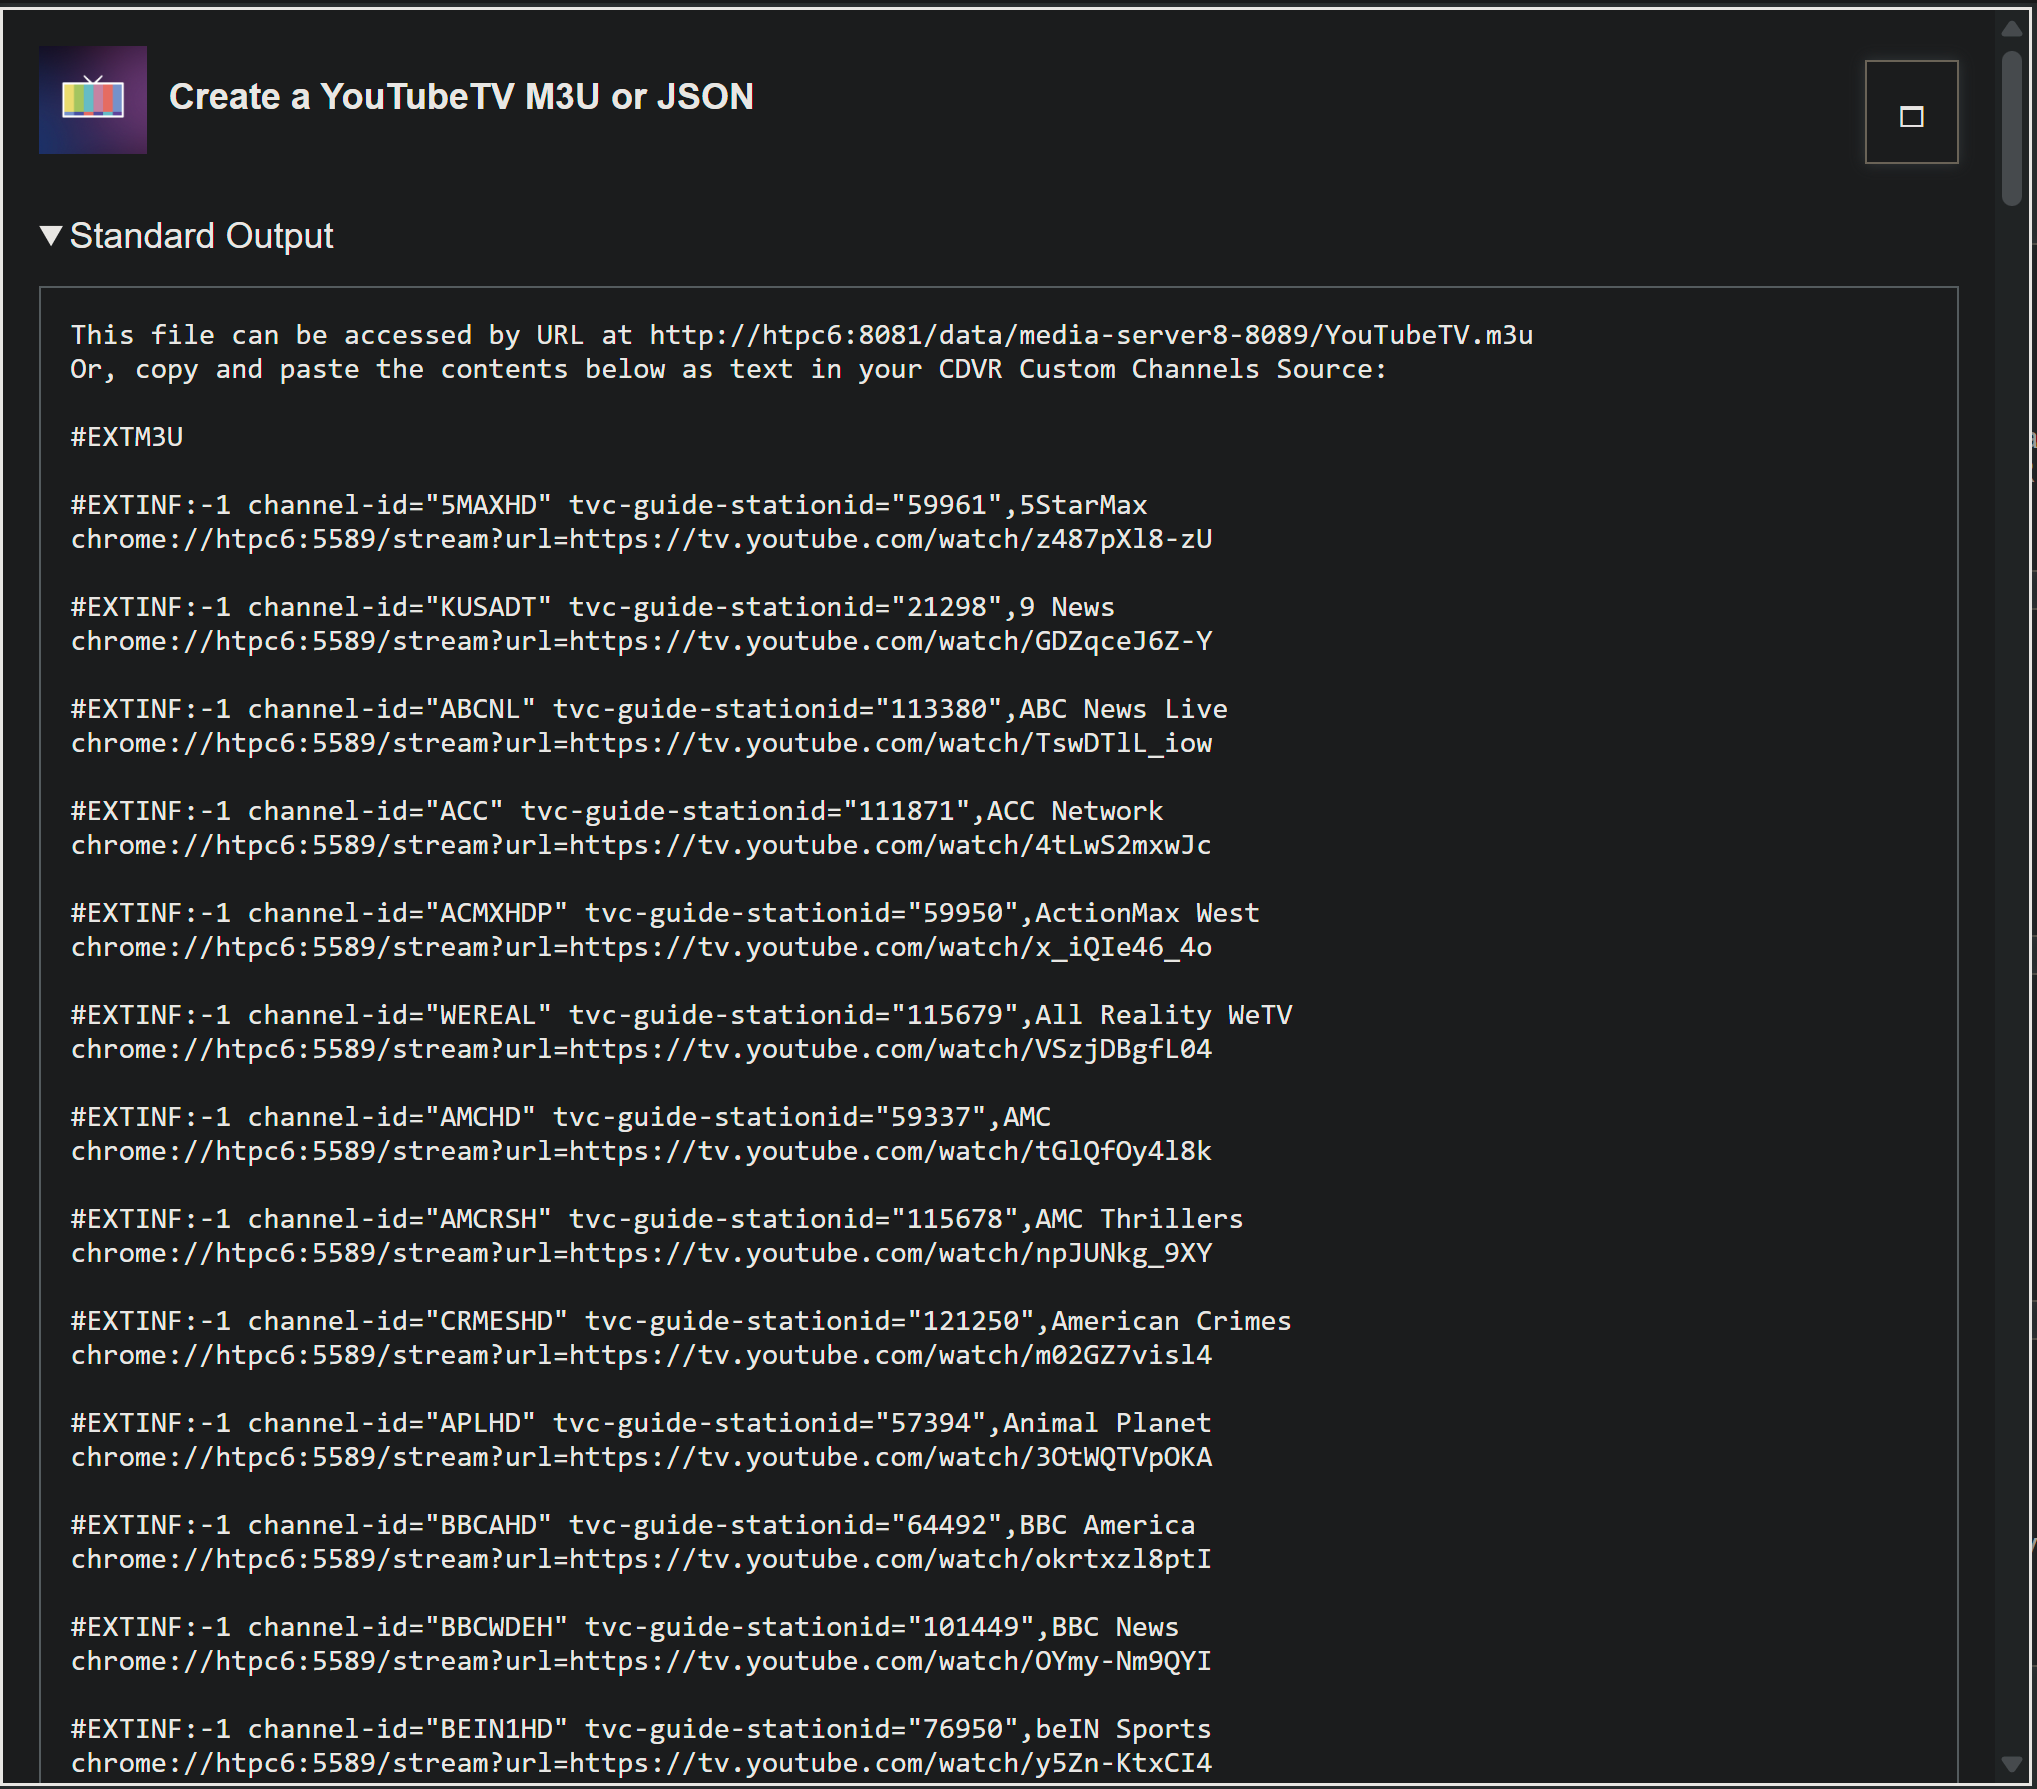The width and height of the screenshot is (2037, 1789).
Task: Collapse the Standard Output disclosure triangle
Action: 50,236
